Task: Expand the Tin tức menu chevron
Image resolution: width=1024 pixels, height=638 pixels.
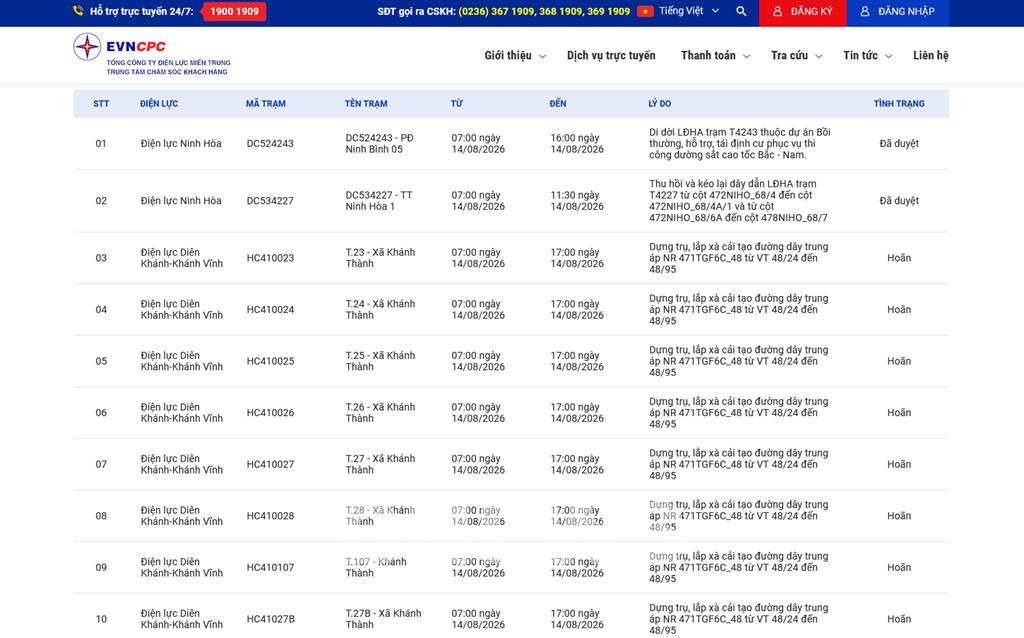Action: 888,56
